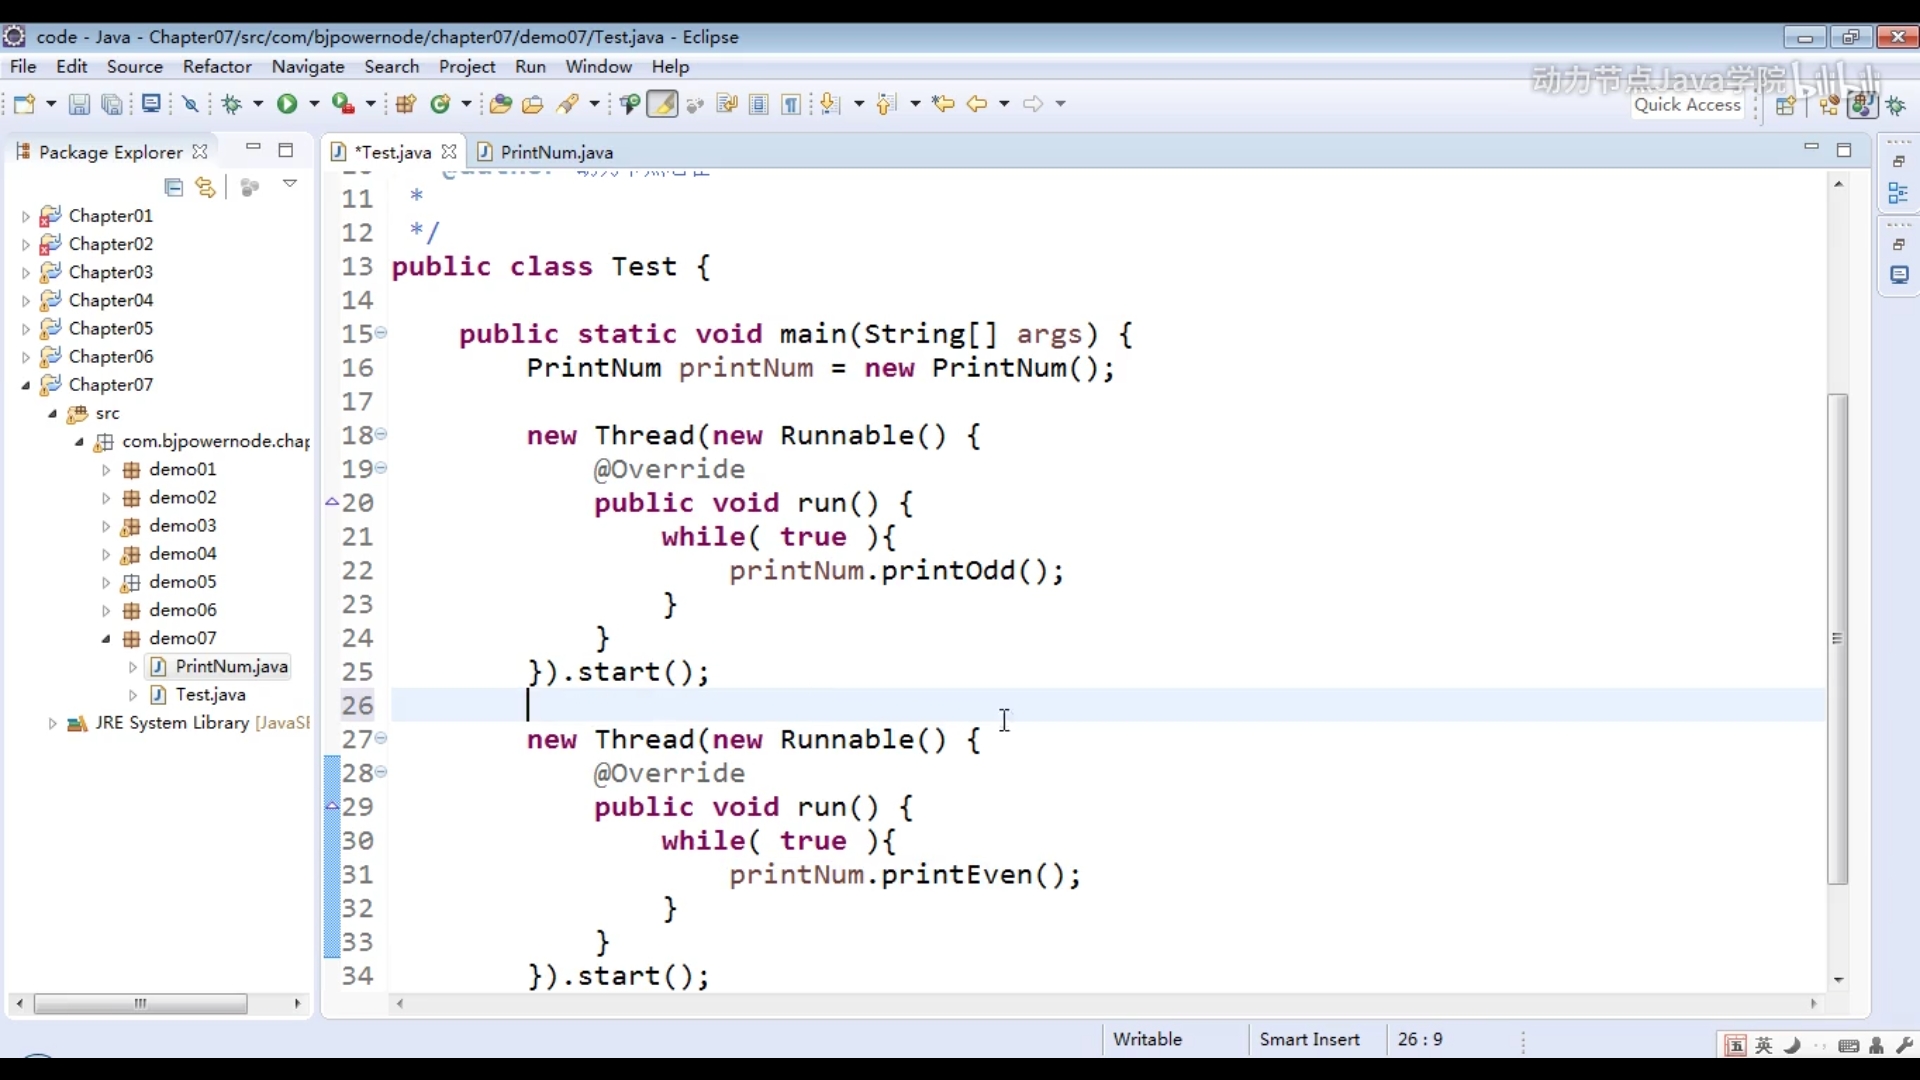
Task: Click the Quick Access search field
Action: point(1688,105)
